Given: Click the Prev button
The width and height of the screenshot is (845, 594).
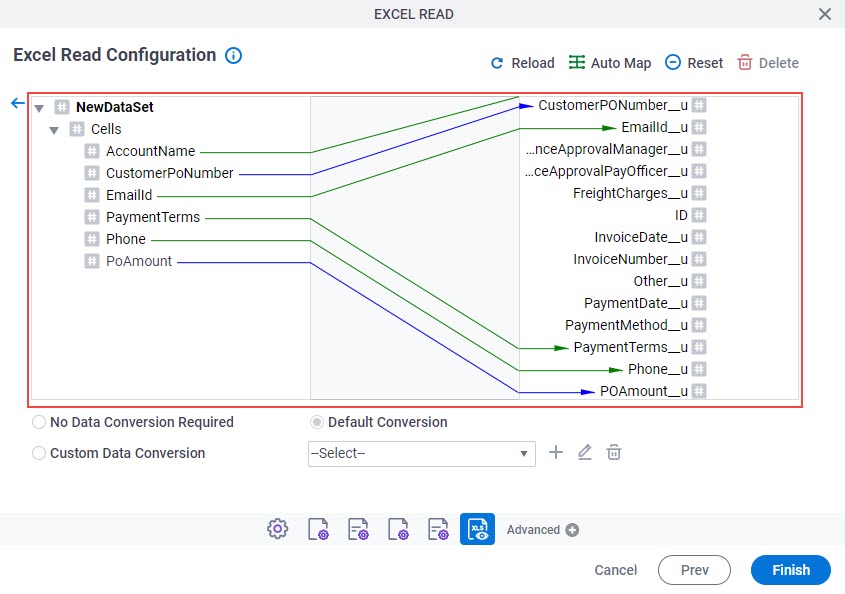Looking at the screenshot, I should [694, 570].
